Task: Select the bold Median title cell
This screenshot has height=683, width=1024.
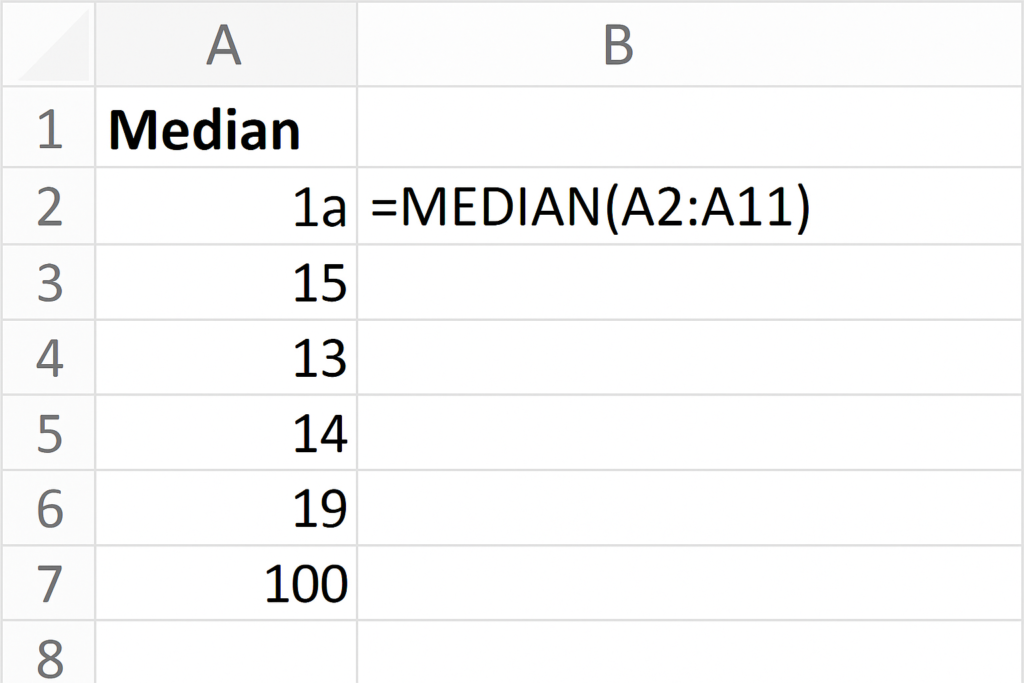Action: [225, 130]
